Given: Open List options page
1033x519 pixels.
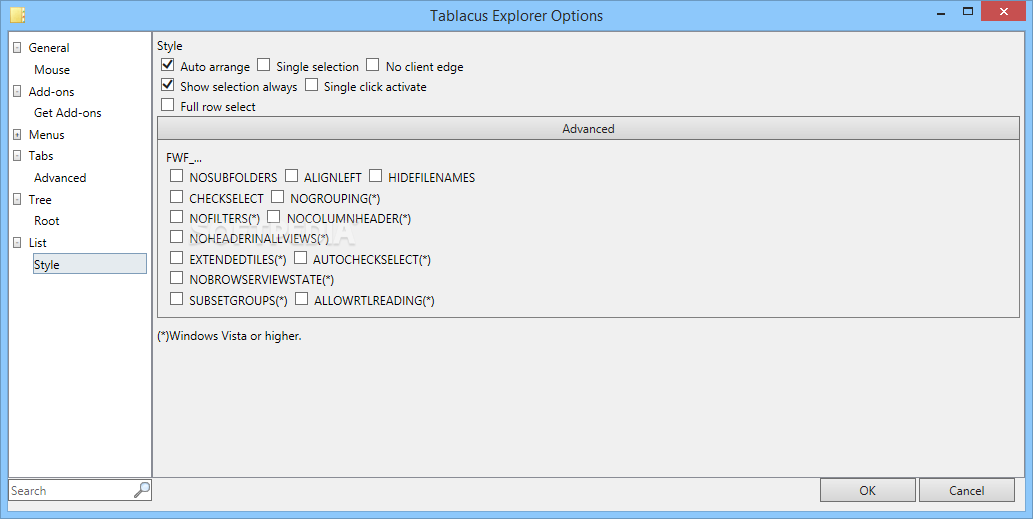Looking at the screenshot, I should click(38, 242).
